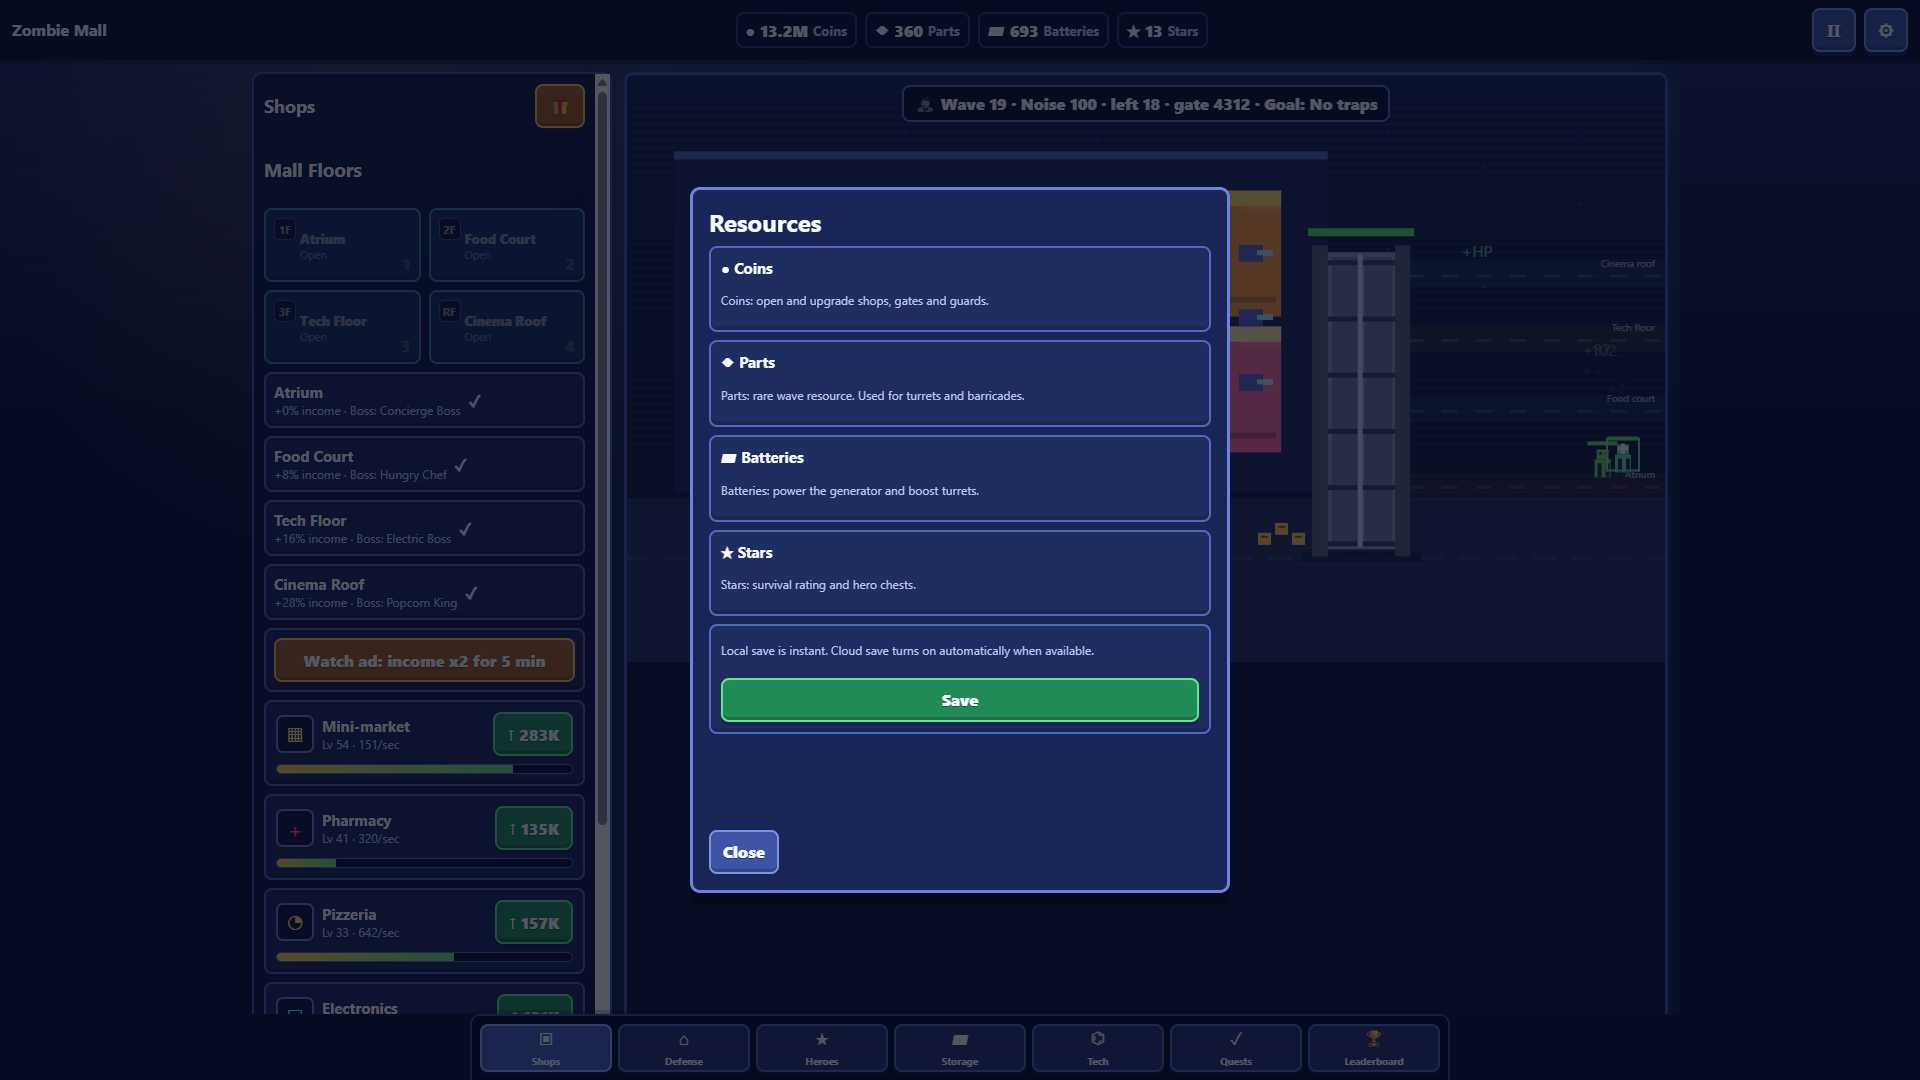The height and width of the screenshot is (1080, 1920).
Task: Click the Stars resource card
Action: pyautogui.click(x=959, y=572)
